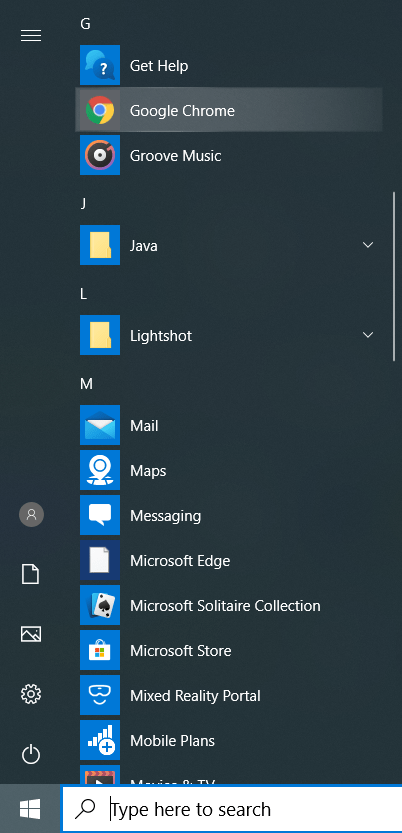Screen dimensions: 402x833
Task: Select the Mixed Reality Portal label
Action: pyautogui.click(x=195, y=696)
